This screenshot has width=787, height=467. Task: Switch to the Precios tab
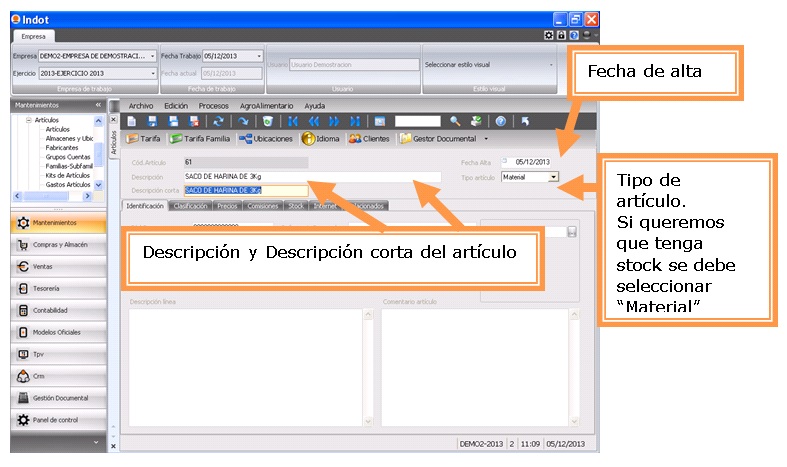pos(227,206)
